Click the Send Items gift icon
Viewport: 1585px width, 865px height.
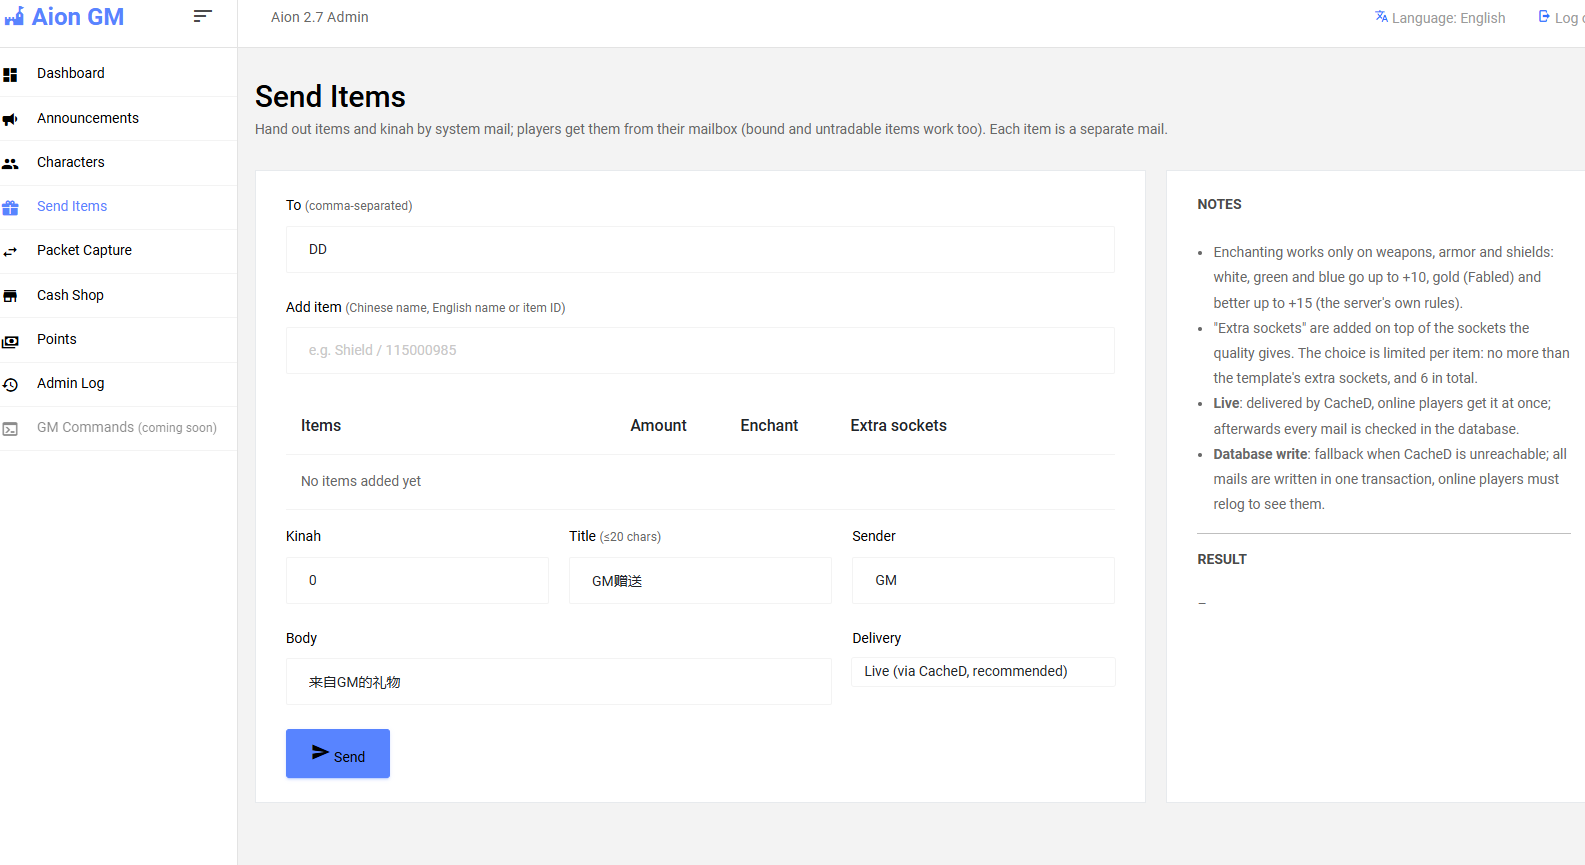10,207
